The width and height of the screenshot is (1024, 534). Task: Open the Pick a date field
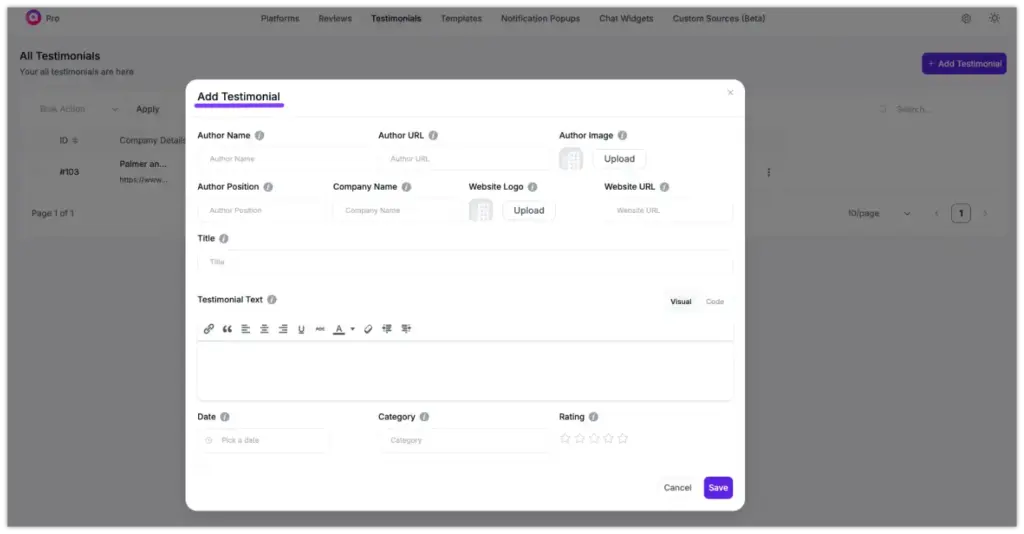(x=263, y=441)
